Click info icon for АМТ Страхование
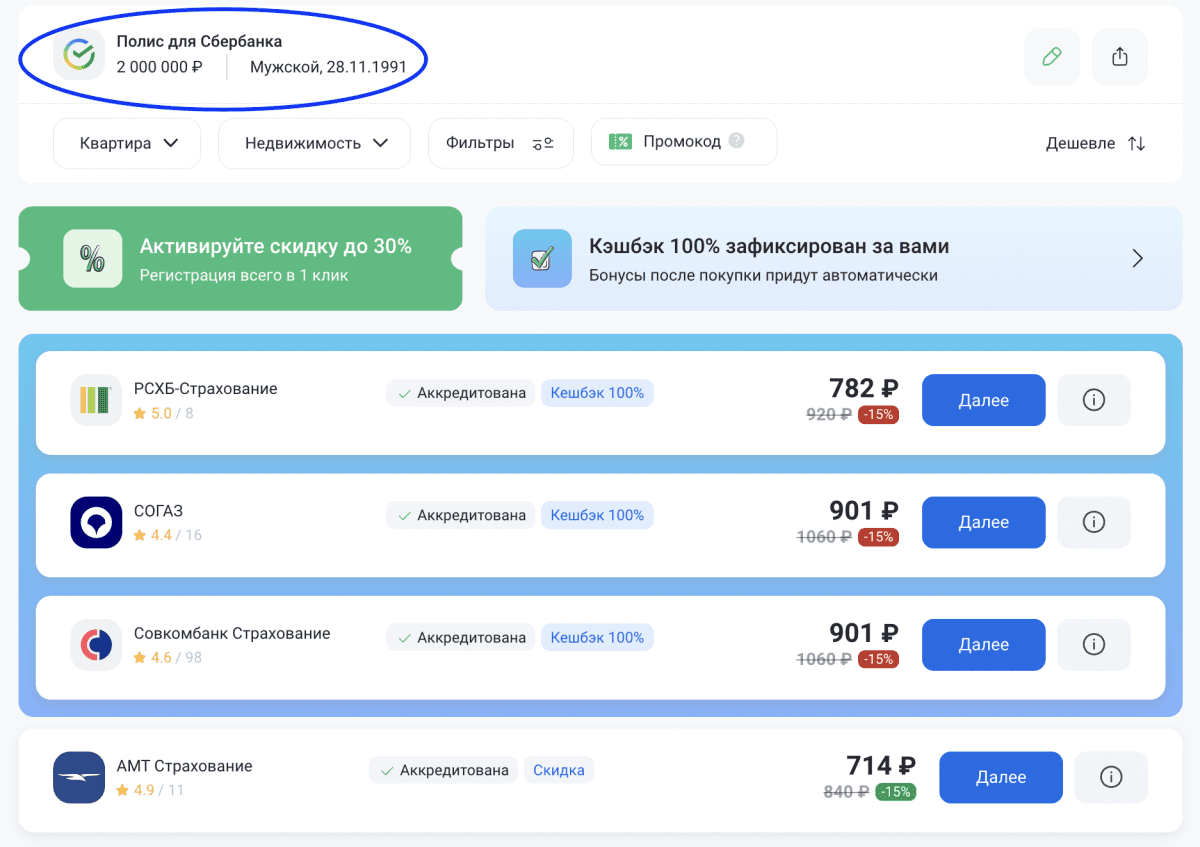Screen dimensions: 1200x847 click(1110, 777)
